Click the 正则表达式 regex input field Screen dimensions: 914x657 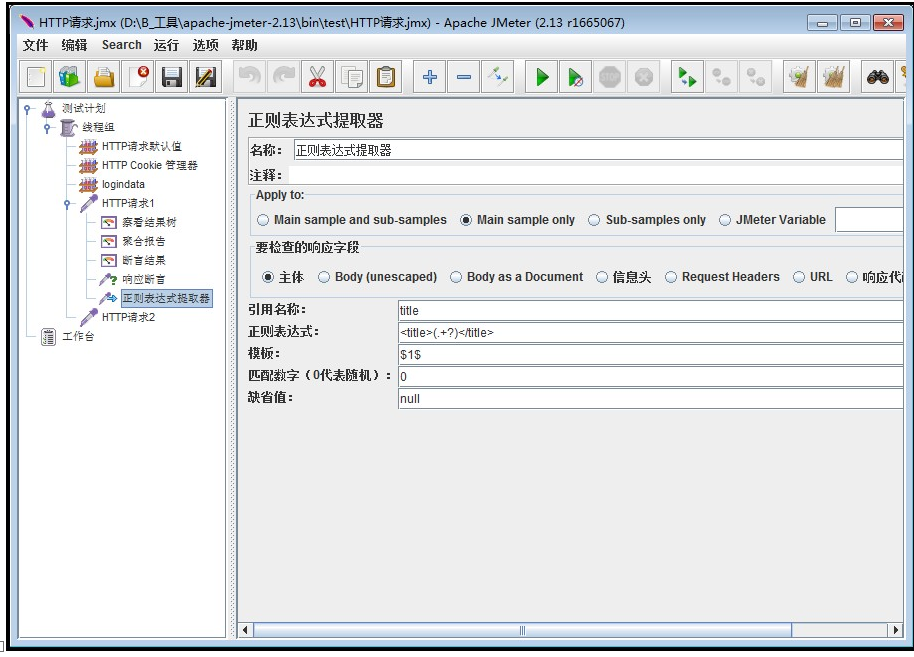click(x=651, y=332)
